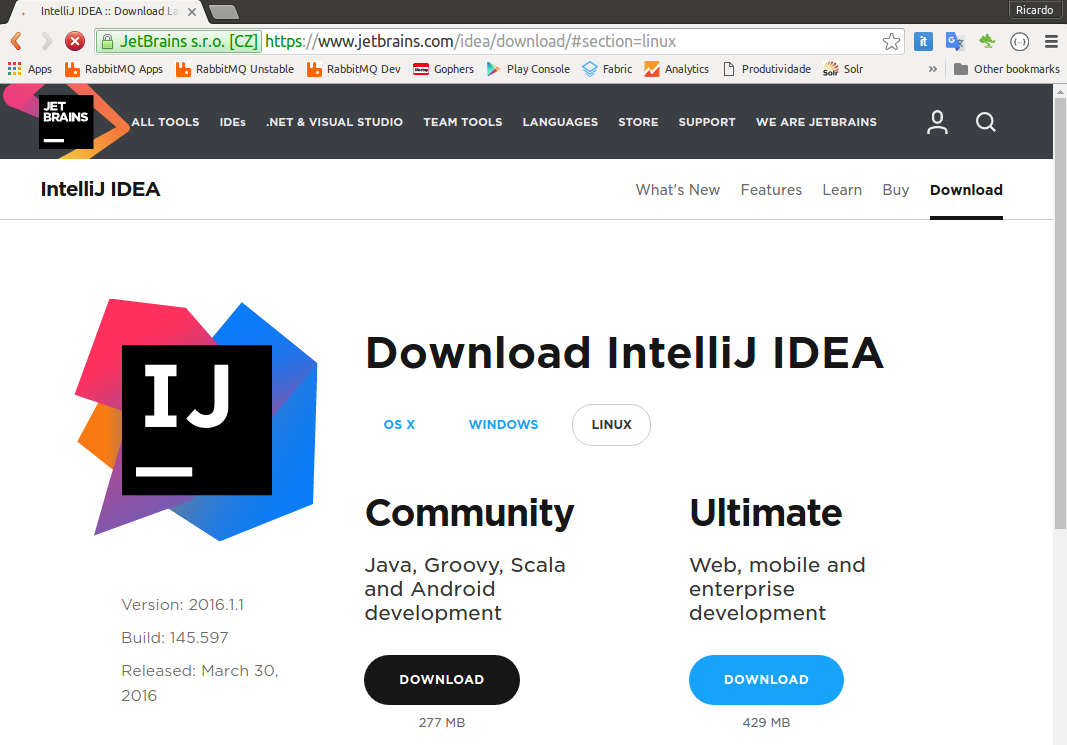Open IDEs menu

(233, 122)
